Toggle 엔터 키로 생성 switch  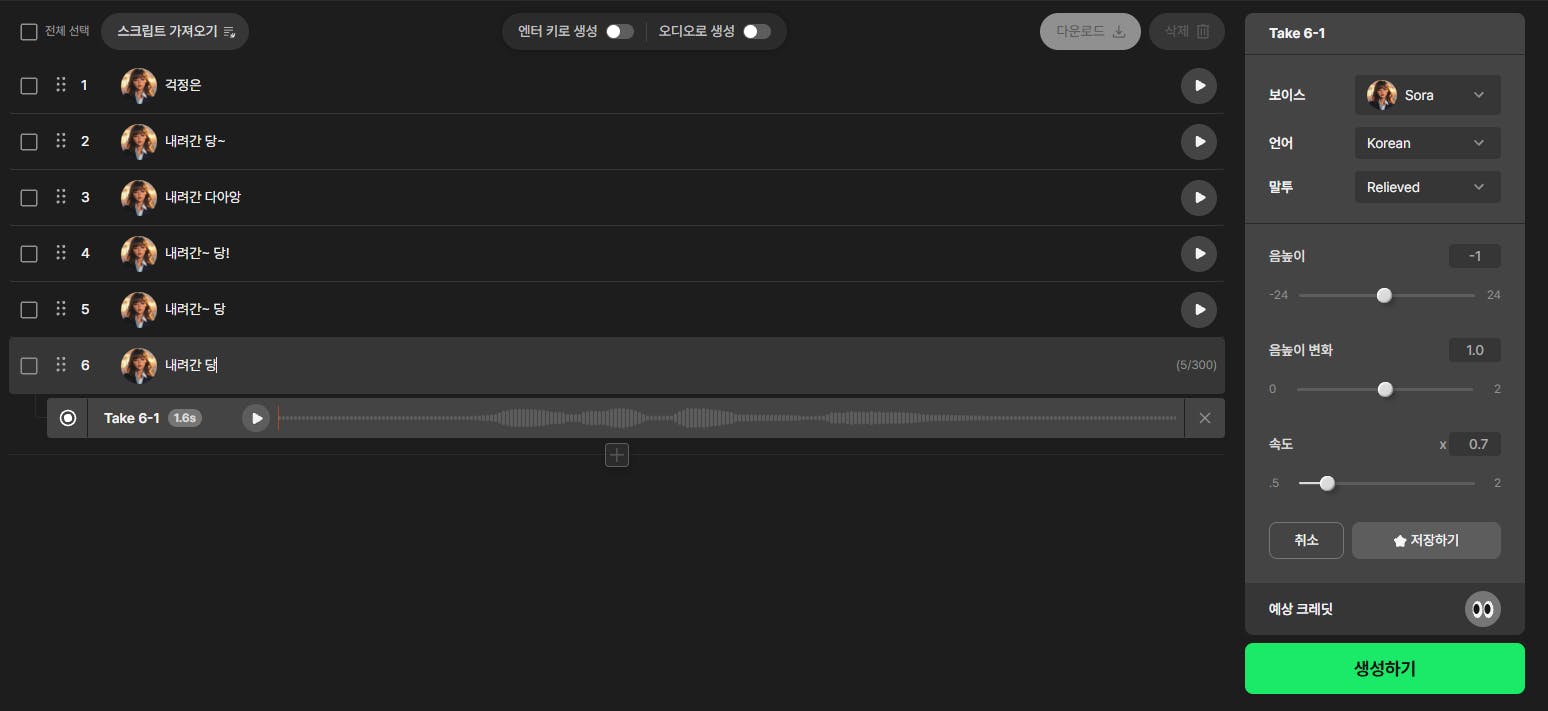[620, 31]
